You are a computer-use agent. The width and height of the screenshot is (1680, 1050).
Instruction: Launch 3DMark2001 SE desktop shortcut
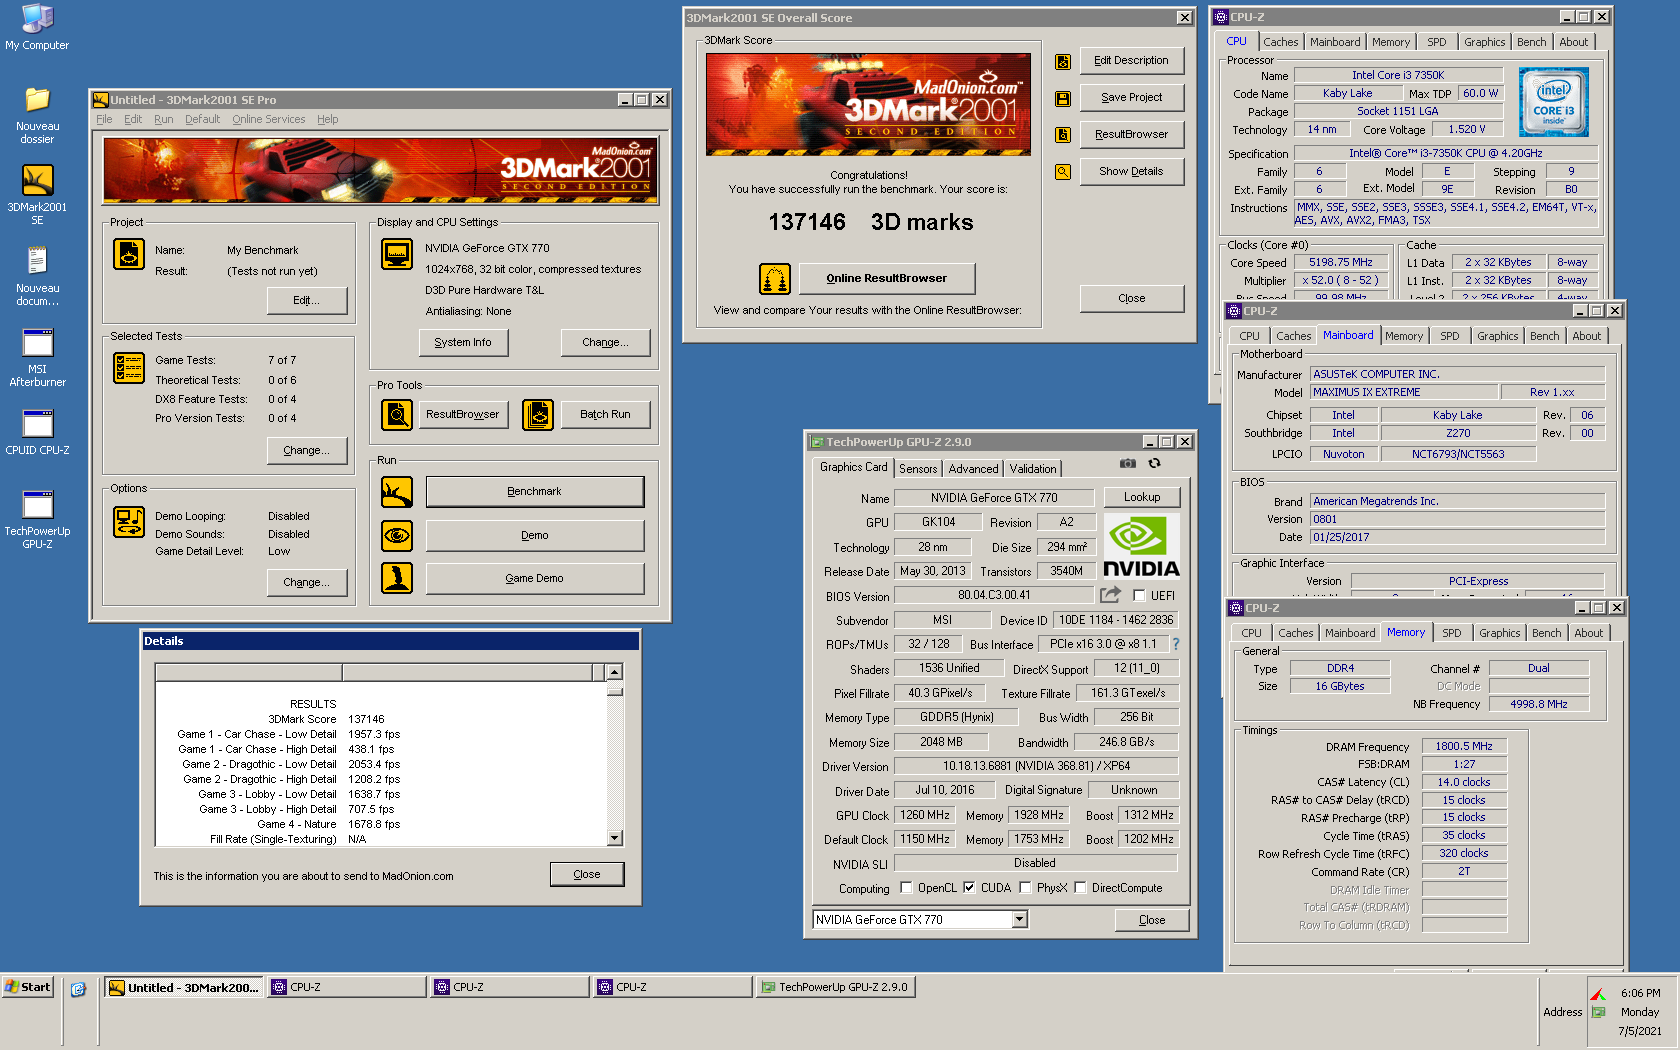[x=37, y=195]
